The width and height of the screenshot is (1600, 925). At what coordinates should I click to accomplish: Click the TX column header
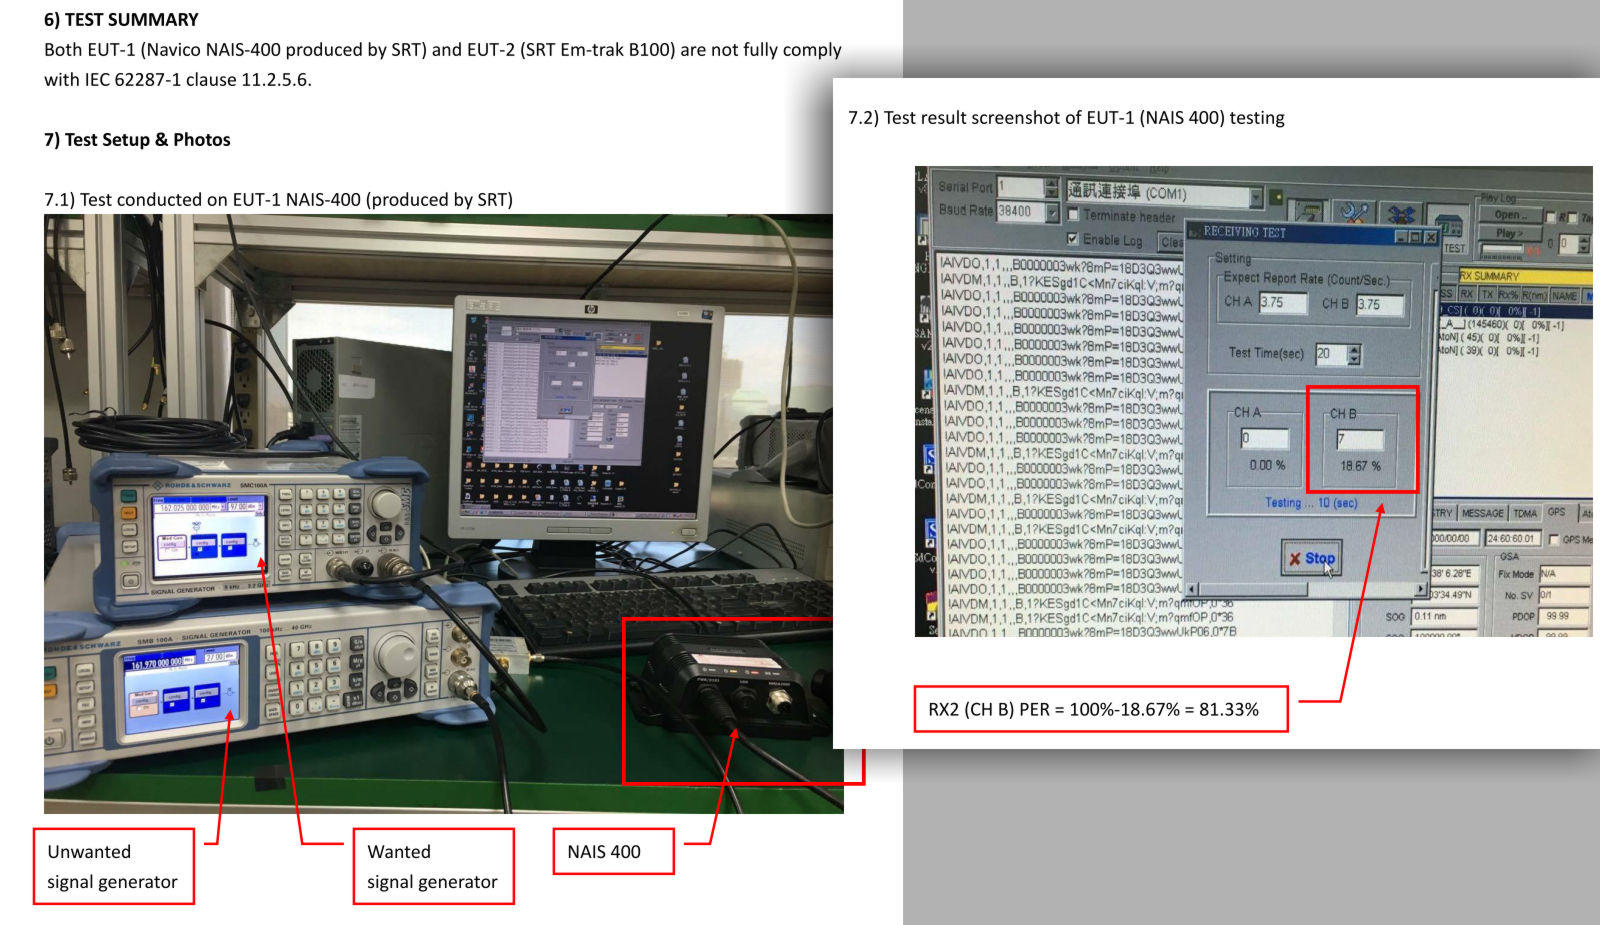[x=1487, y=294]
